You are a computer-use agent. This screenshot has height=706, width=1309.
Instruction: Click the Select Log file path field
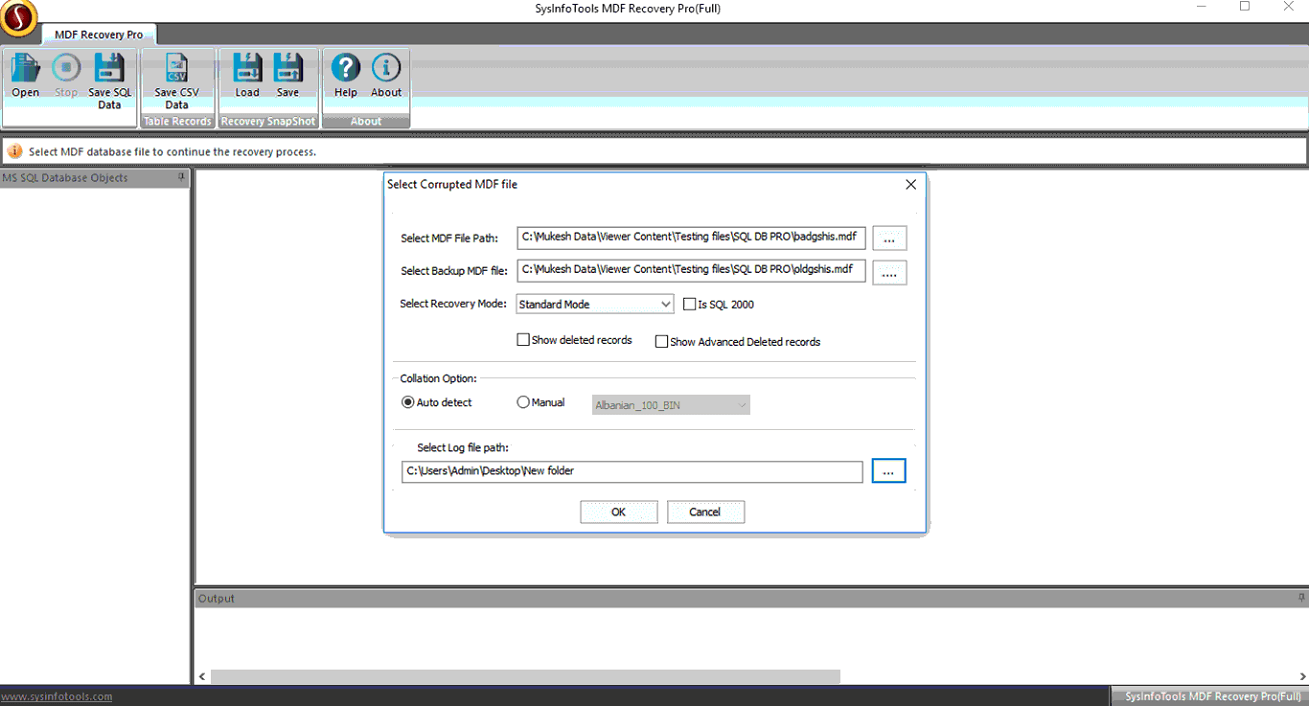pyautogui.click(x=632, y=471)
